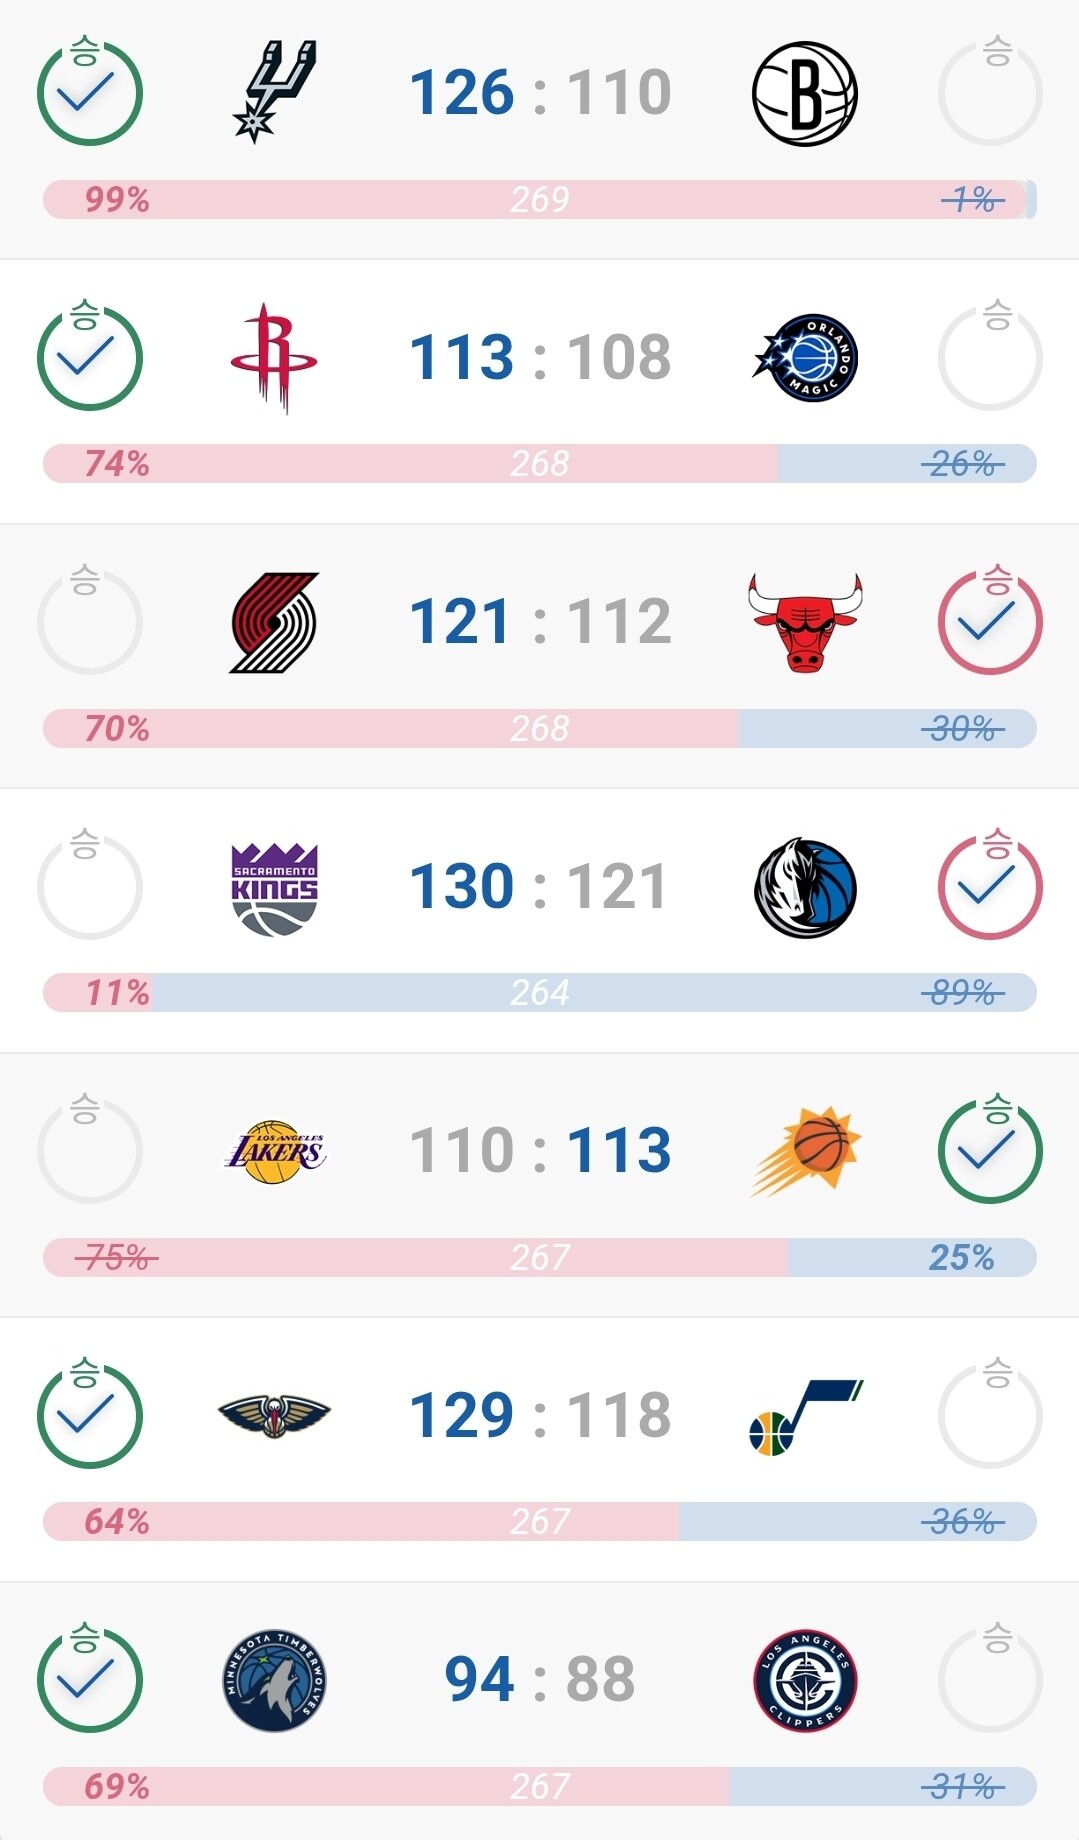This screenshot has height=1840, width=1079.
Task: Select win pick circle for Nets
Action: (x=990, y=91)
